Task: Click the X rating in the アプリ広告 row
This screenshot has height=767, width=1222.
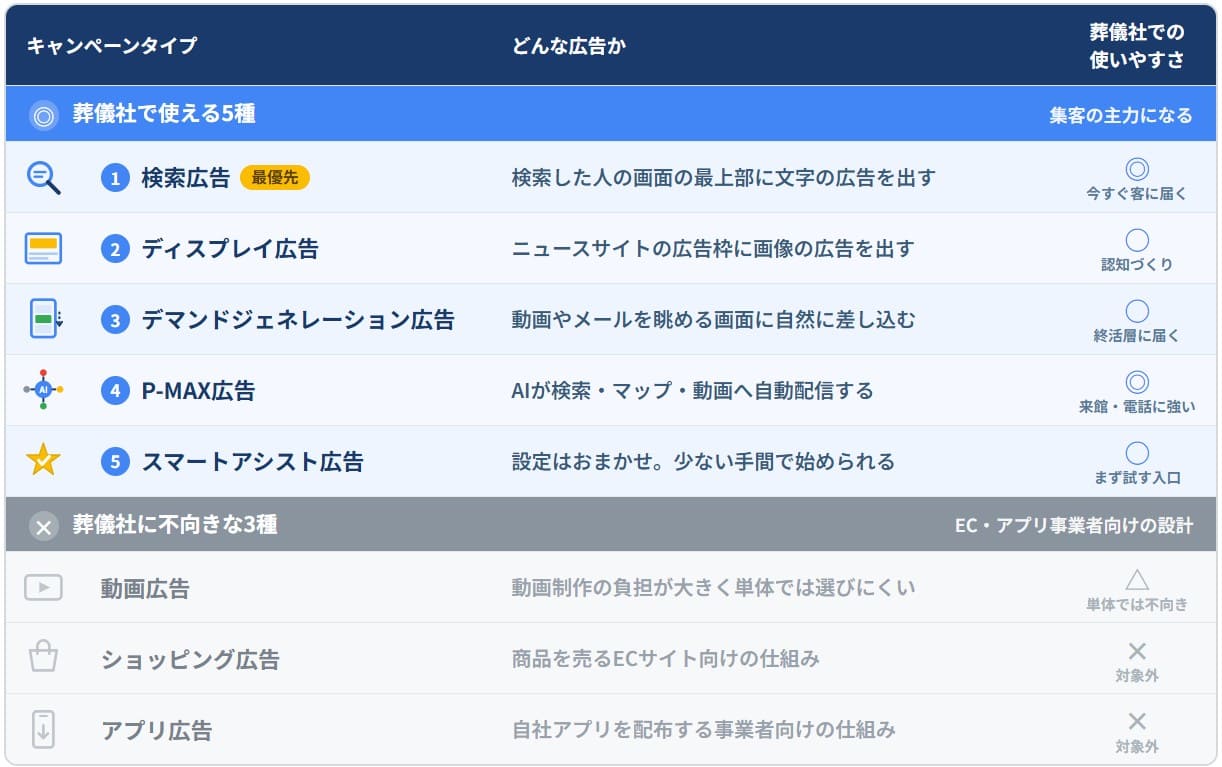Action: 1137,722
